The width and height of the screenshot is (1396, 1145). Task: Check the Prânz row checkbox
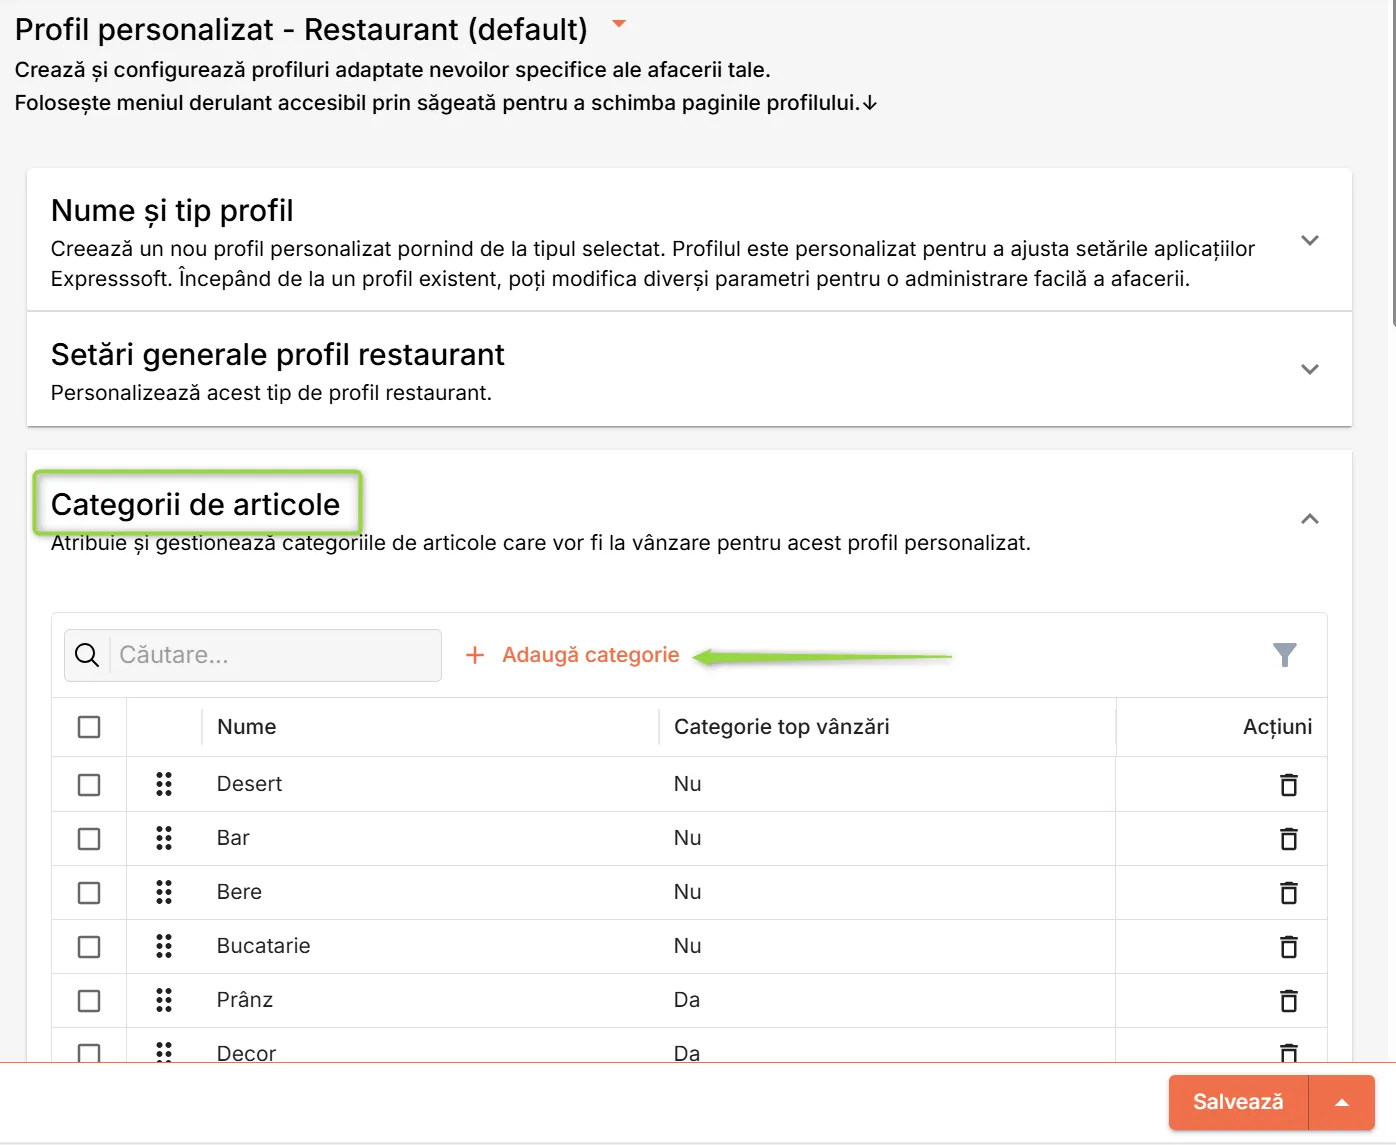(x=89, y=1001)
